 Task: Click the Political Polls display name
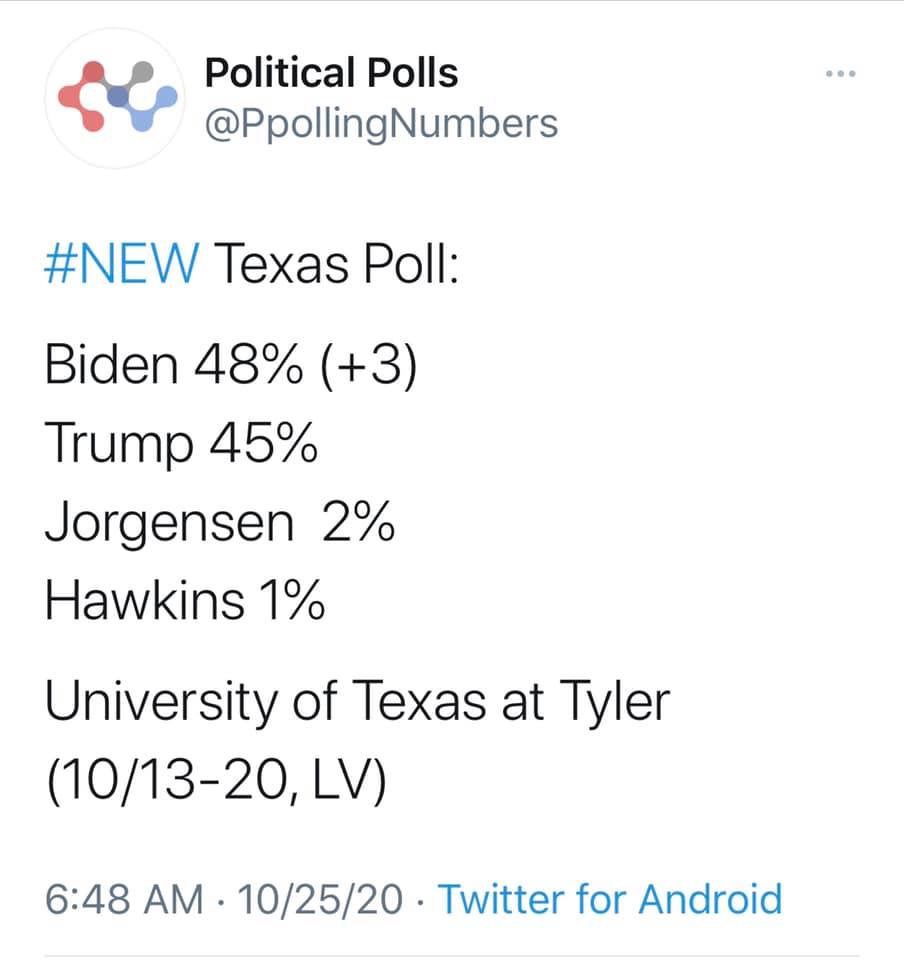pos(331,73)
